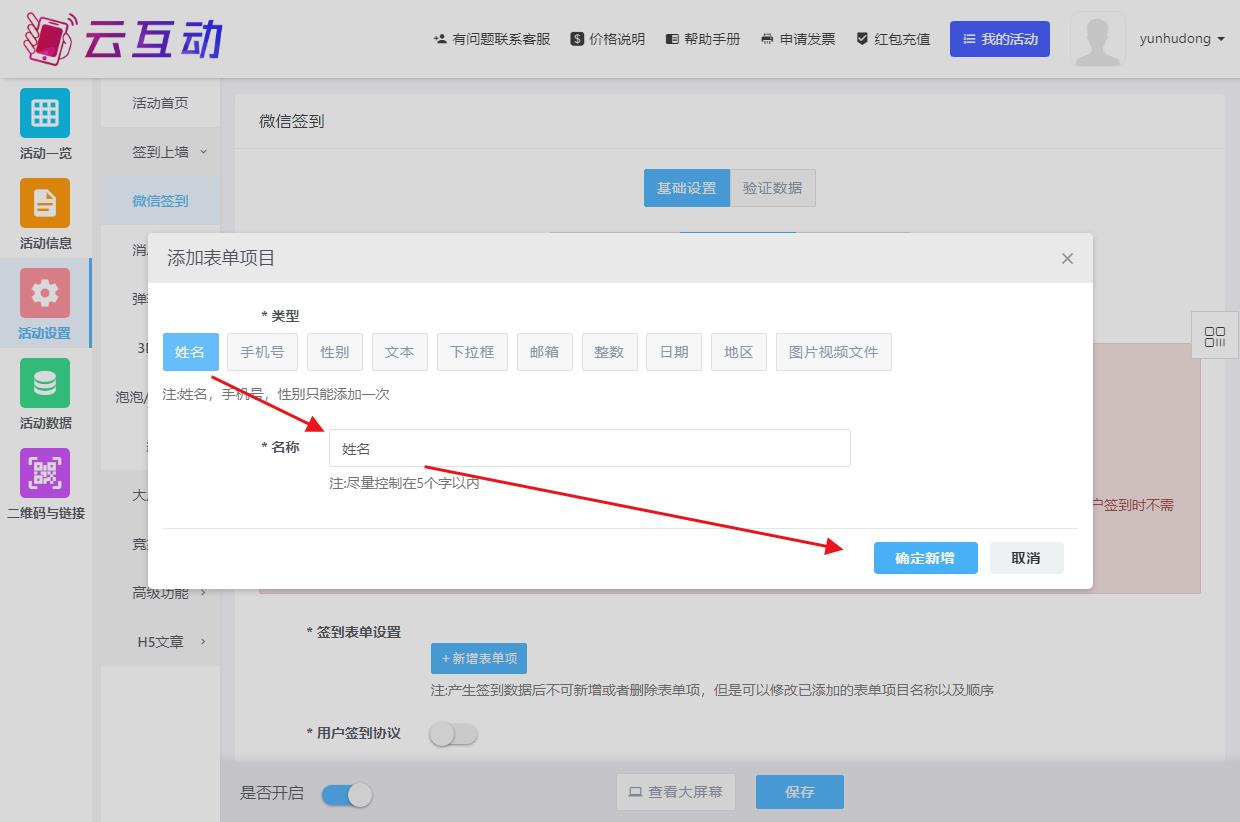The height and width of the screenshot is (822, 1240).
Task: Open the 活动设置 gear icon
Action: (x=45, y=293)
